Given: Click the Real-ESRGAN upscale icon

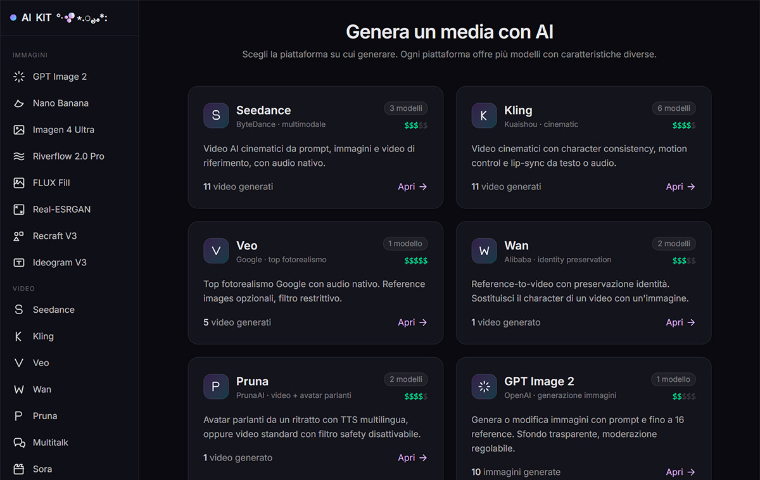Looking at the screenshot, I should (19, 209).
